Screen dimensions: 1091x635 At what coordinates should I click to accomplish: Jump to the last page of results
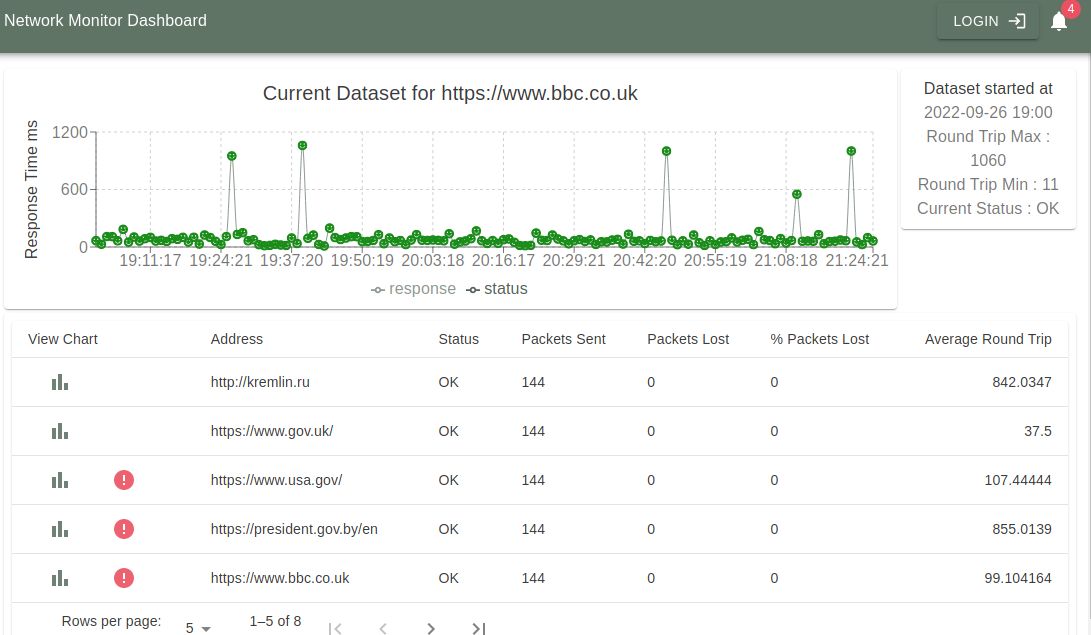[479, 628]
